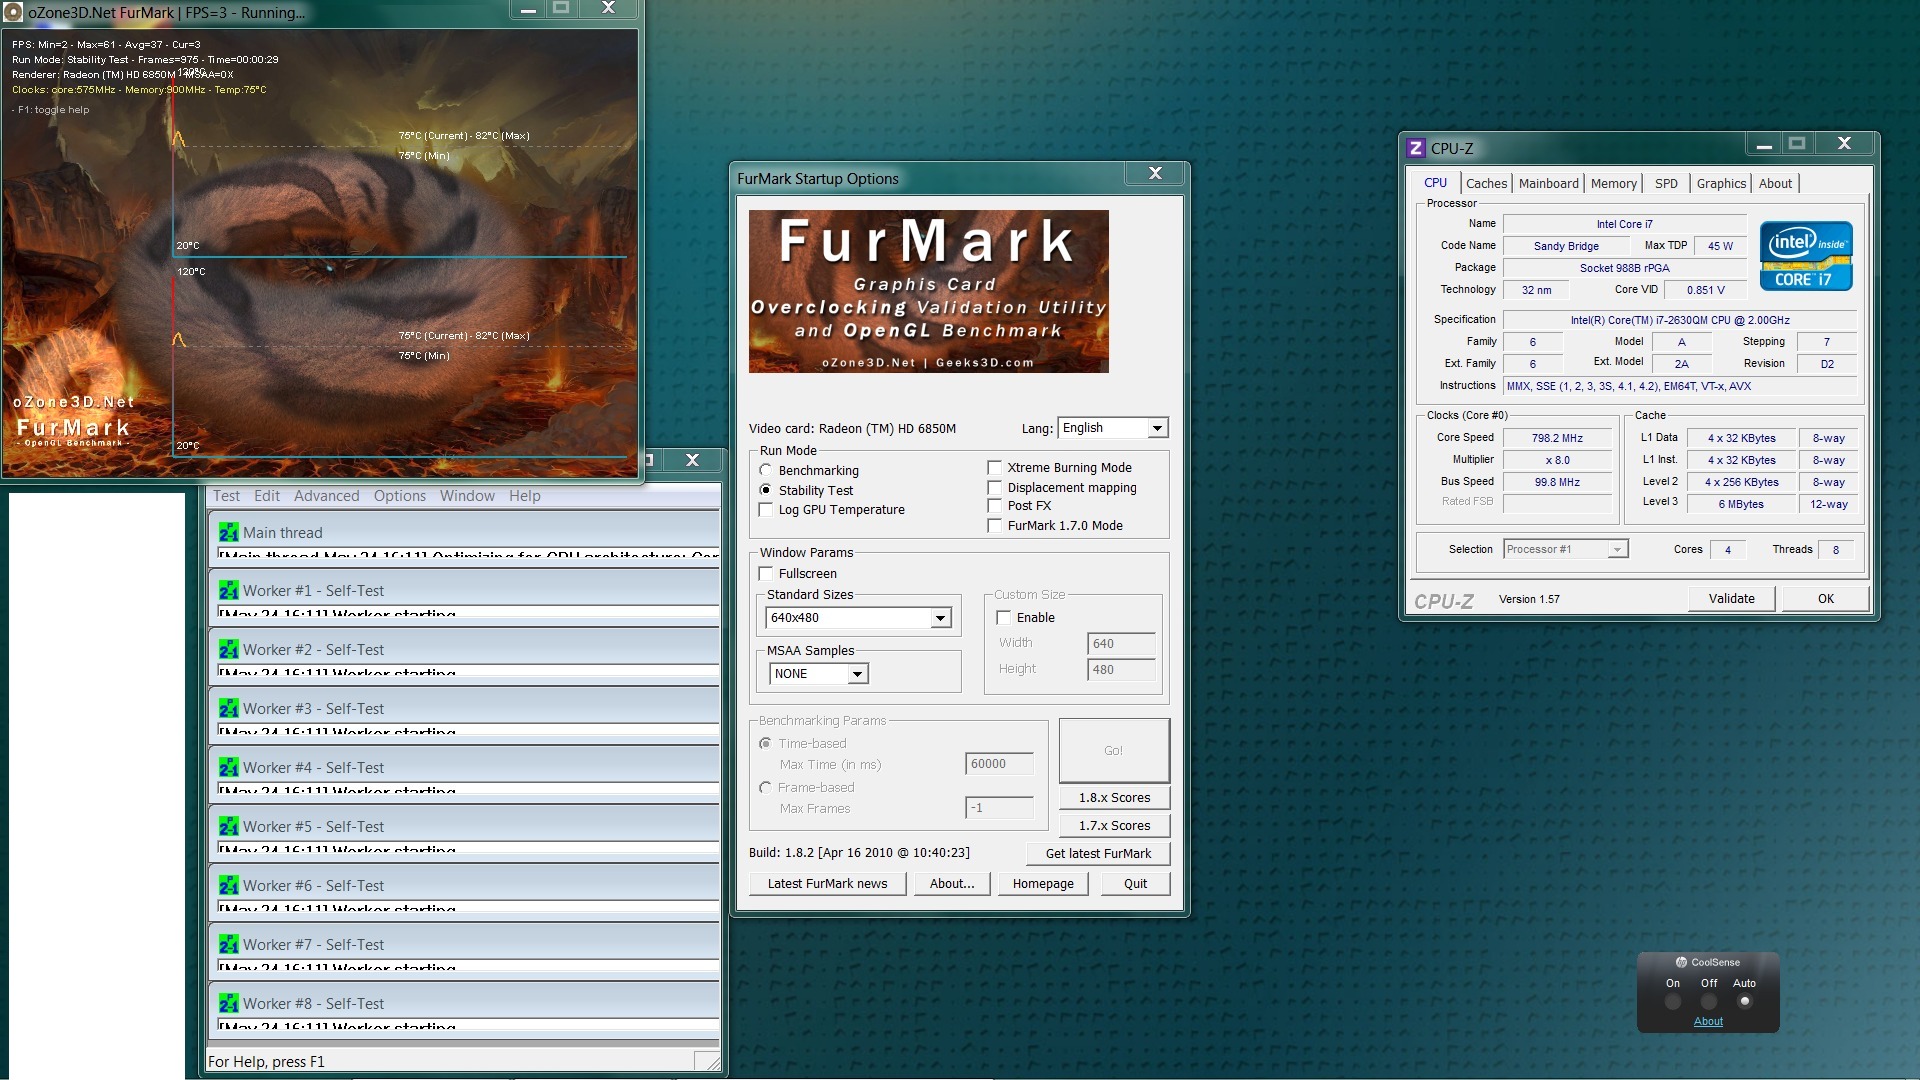The width and height of the screenshot is (1920, 1080).
Task: Click Validate in CPU-Z
Action: 1731,598
